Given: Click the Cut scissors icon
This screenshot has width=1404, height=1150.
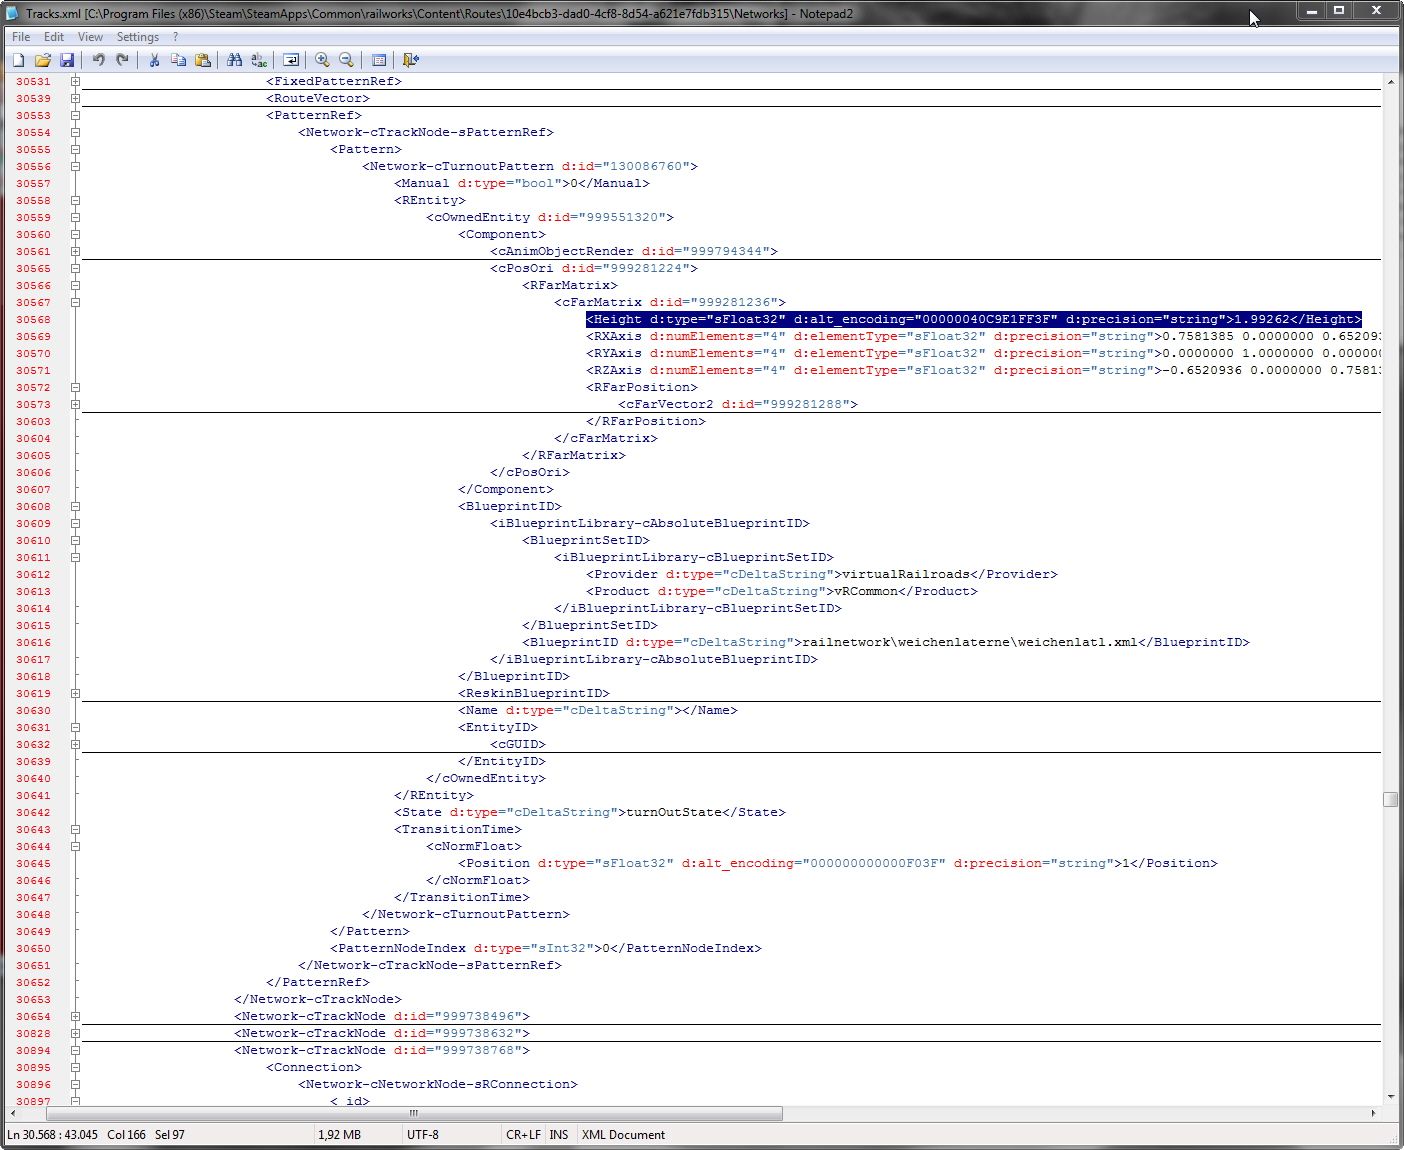Looking at the screenshot, I should [x=154, y=60].
